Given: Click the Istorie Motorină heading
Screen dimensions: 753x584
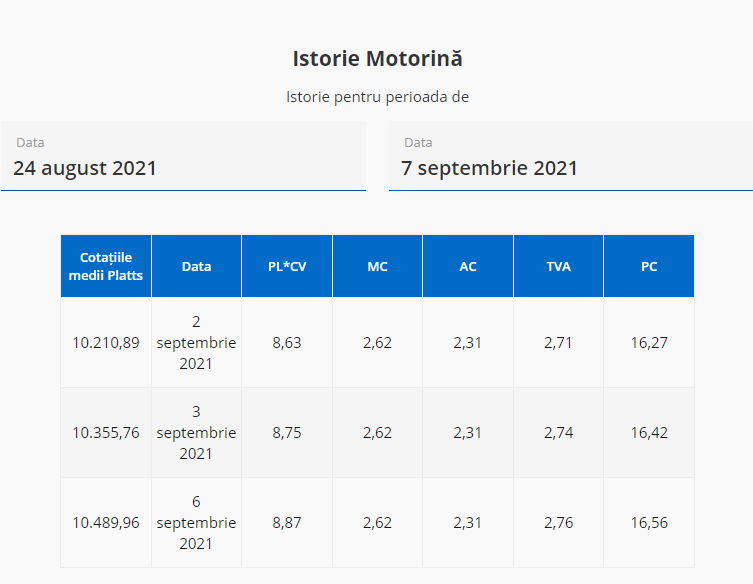Looking at the screenshot, I should pyautogui.click(x=377, y=58).
